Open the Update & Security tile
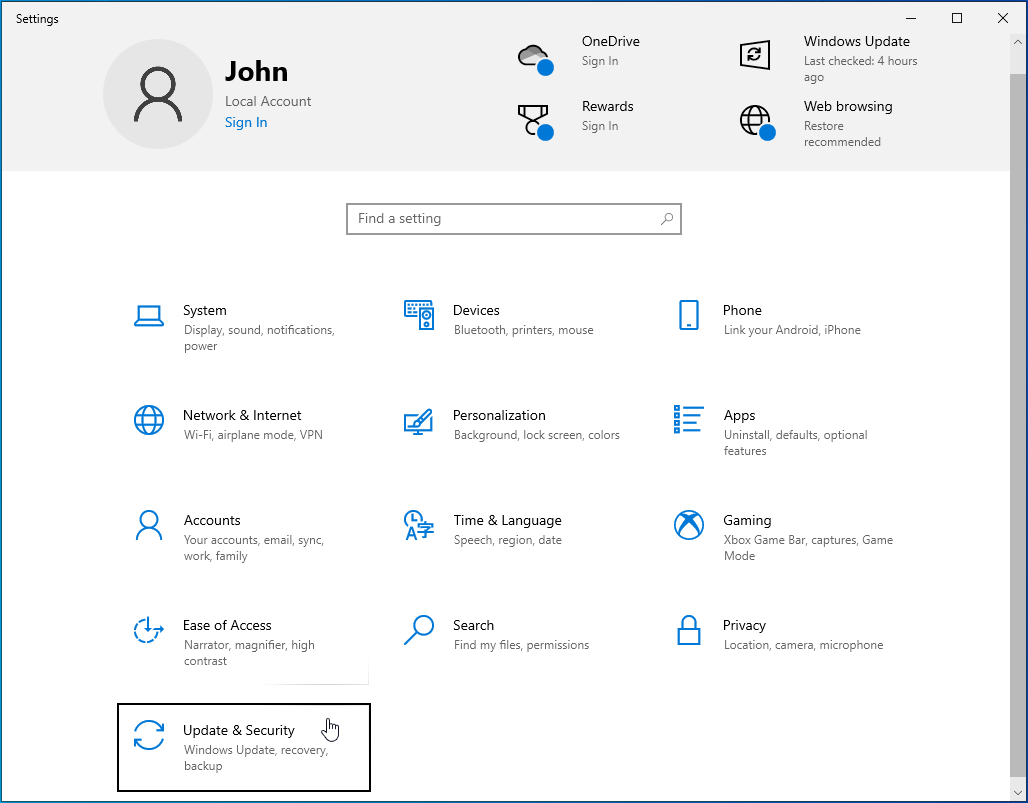Viewport: 1028px width, 803px height. tap(244, 747)
